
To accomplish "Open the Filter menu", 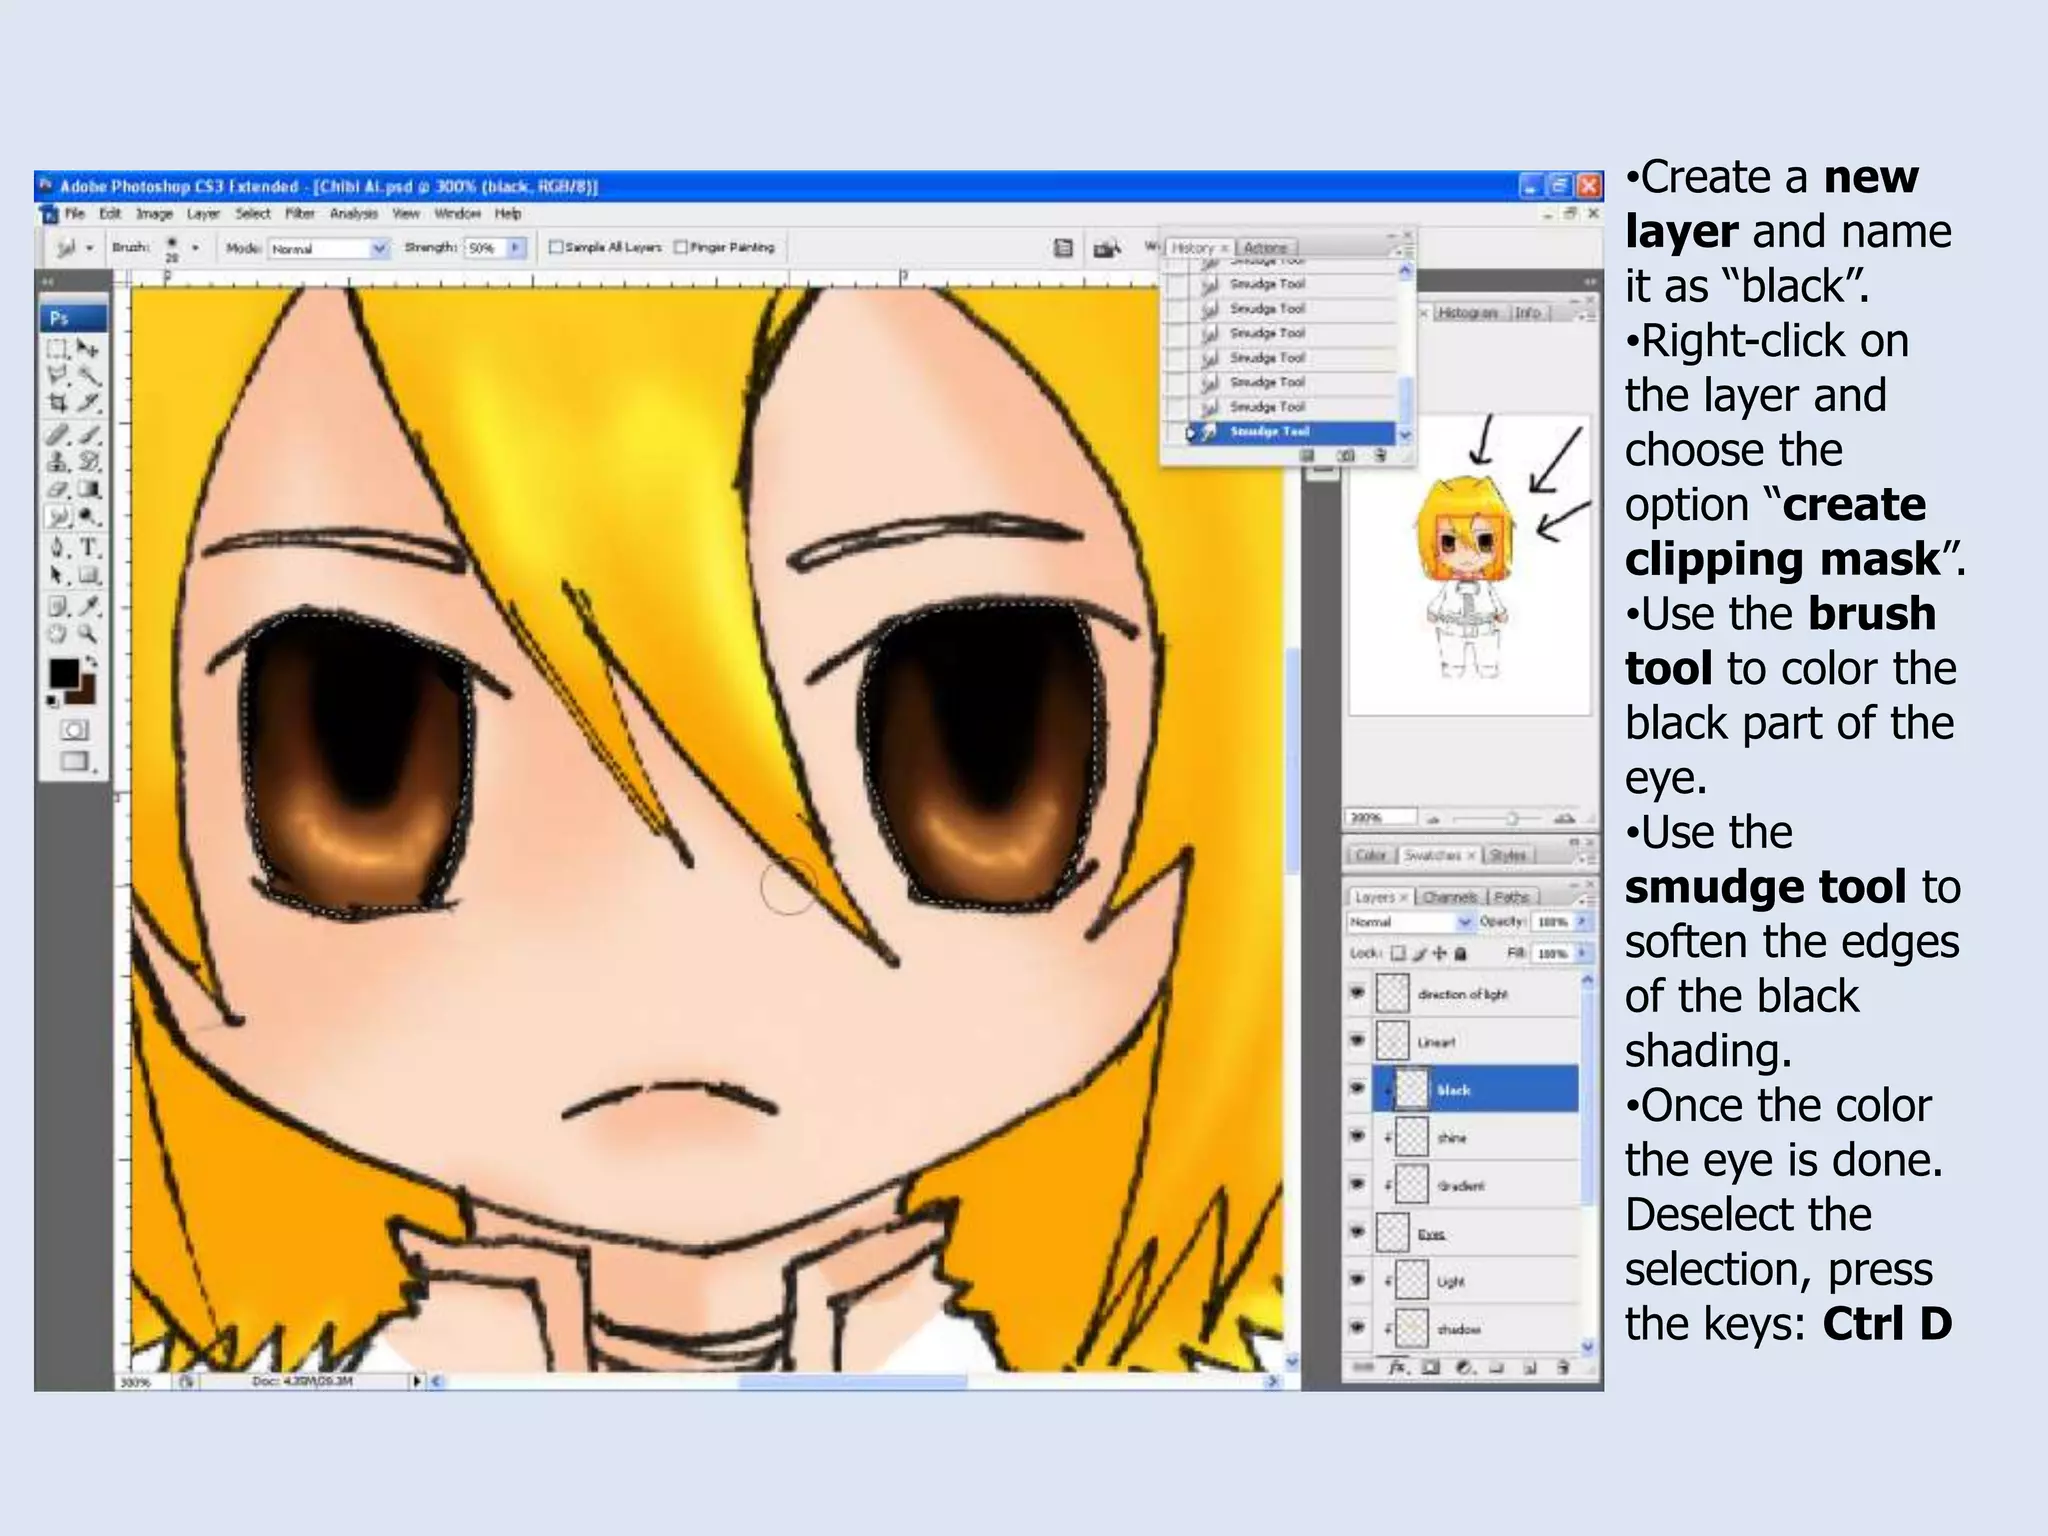I will tap(300, 213).
